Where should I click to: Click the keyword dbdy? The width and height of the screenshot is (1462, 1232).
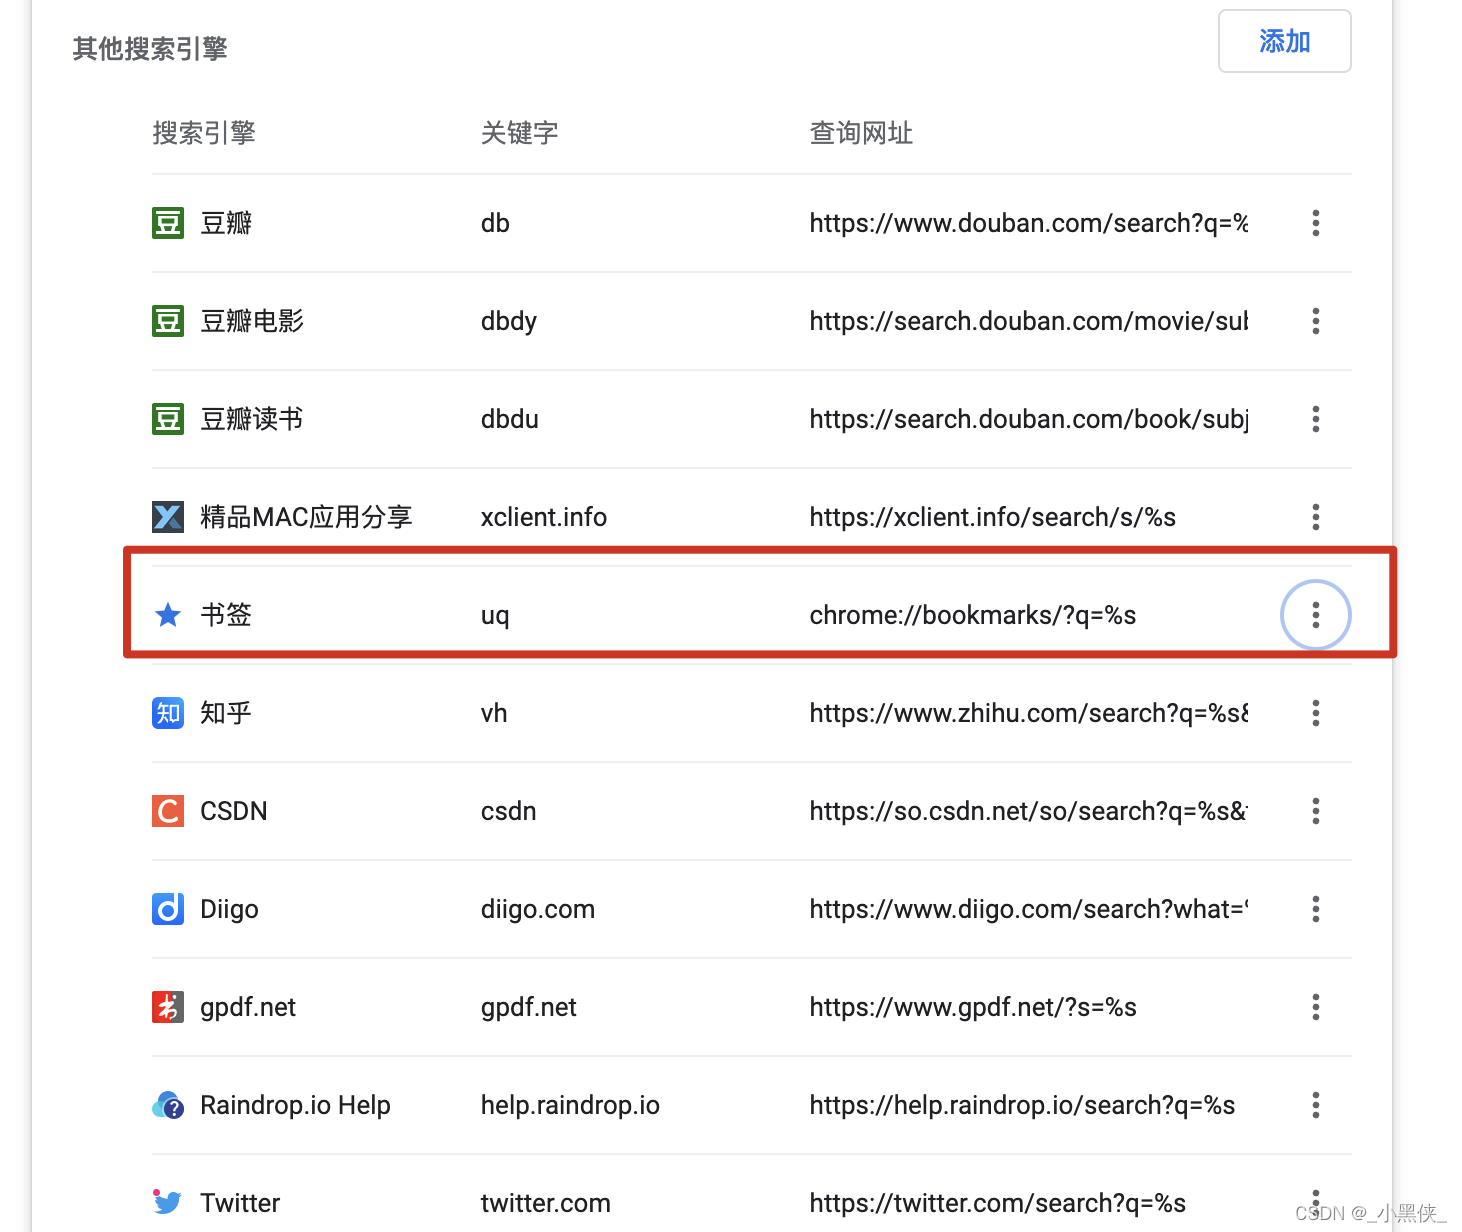point(509,321)
